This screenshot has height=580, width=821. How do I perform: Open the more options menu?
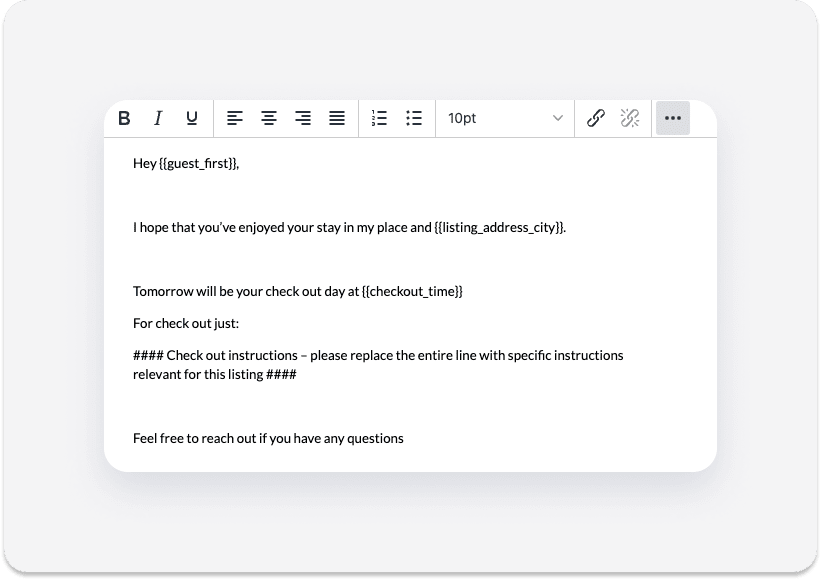672,118
